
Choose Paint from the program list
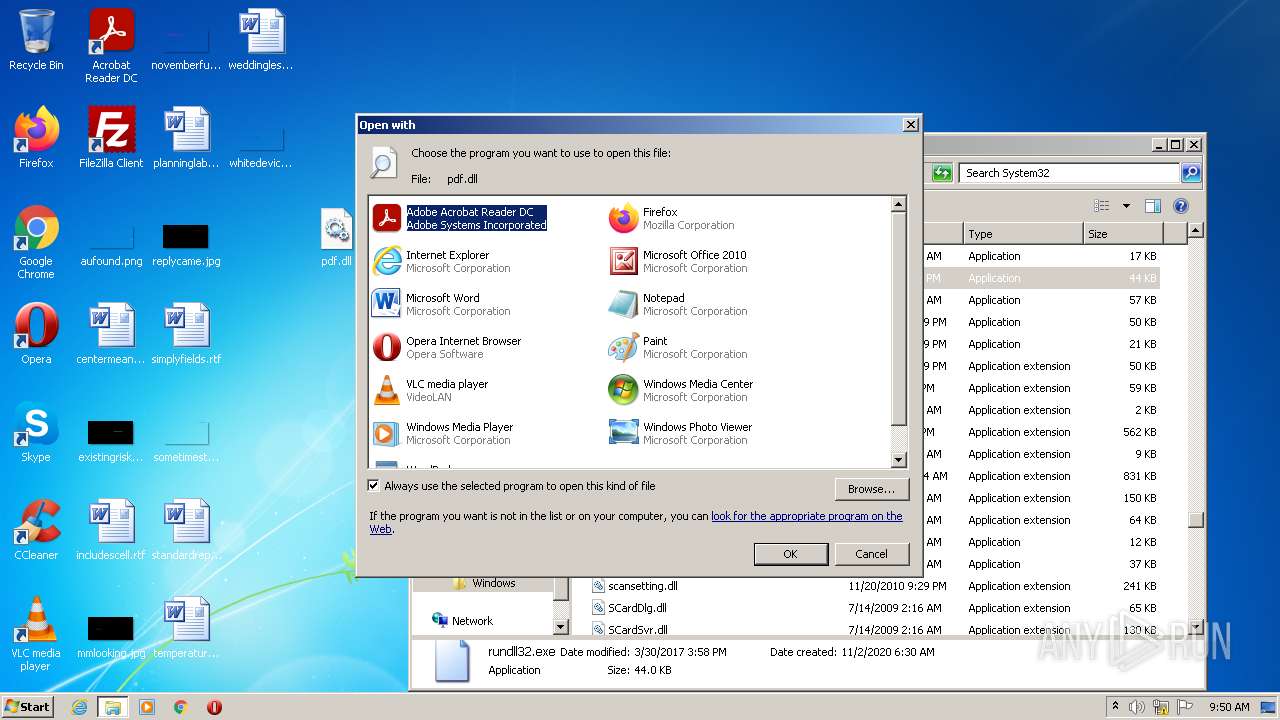pyautogui.click(x=678, y=347)
